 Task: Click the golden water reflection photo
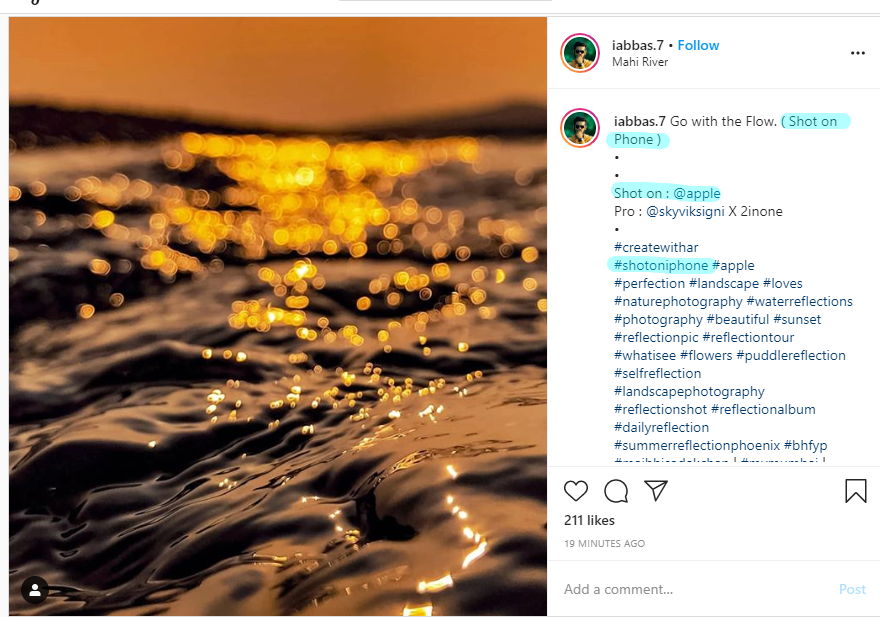click(x=278, y=315)
